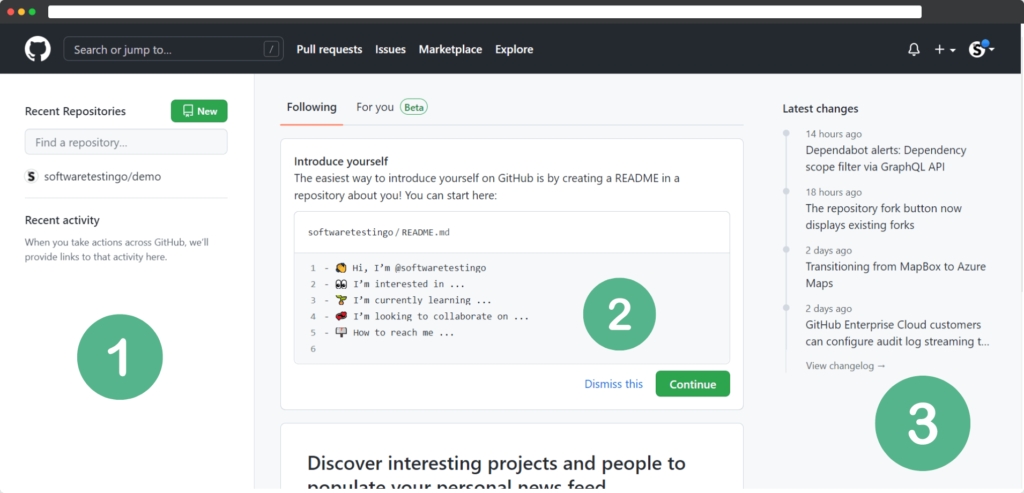The image size is (1024, 493).
Task: Click the View changelog link
Action: [846, 366]
